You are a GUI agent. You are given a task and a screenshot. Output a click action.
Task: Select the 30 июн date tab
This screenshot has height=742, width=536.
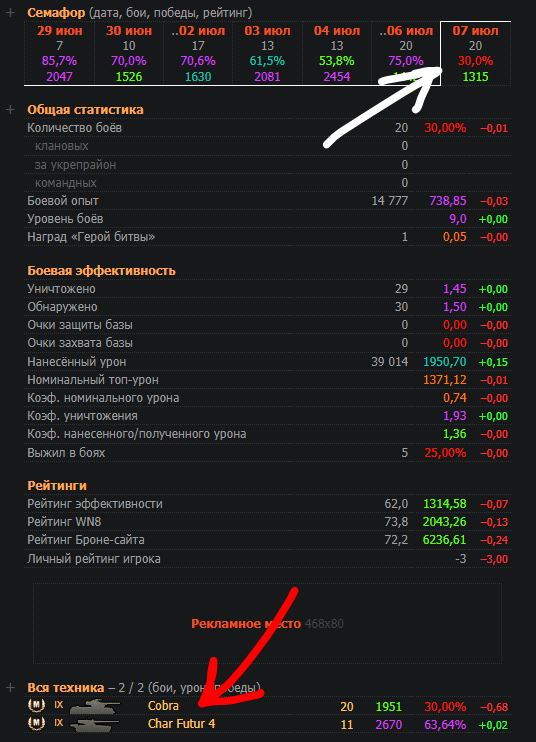click(x=129, y=53)
